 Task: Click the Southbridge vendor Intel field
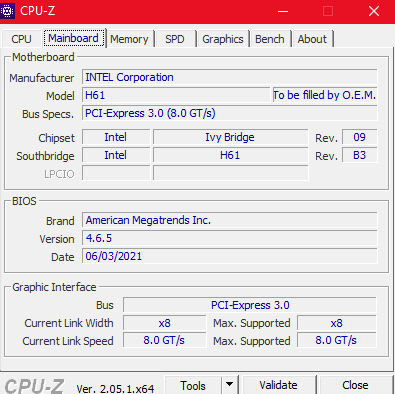(116, 155)
